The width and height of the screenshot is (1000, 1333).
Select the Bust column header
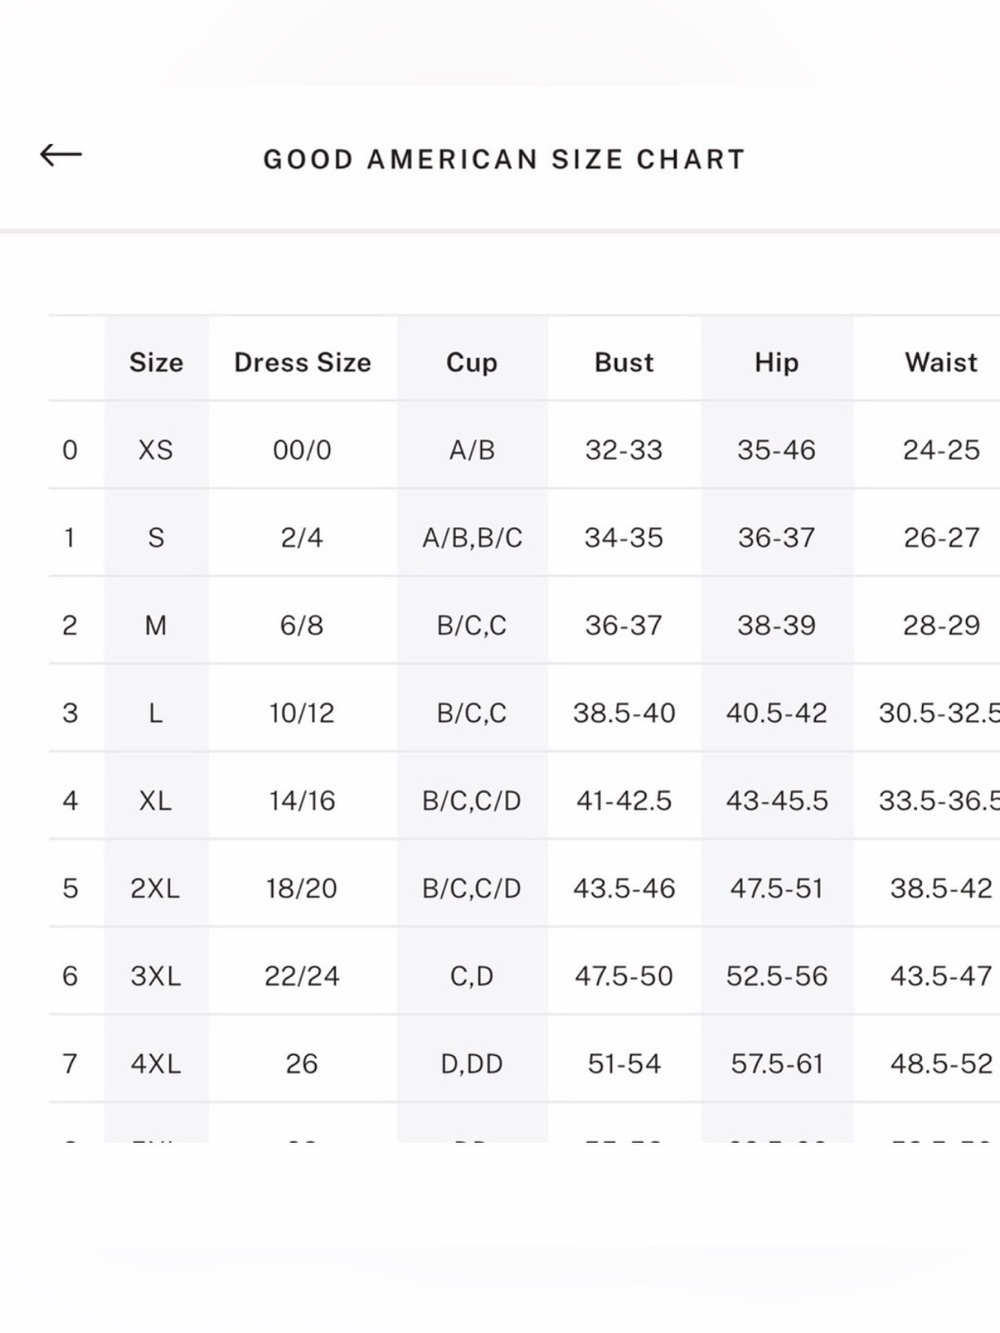click(x=624, y=362)
